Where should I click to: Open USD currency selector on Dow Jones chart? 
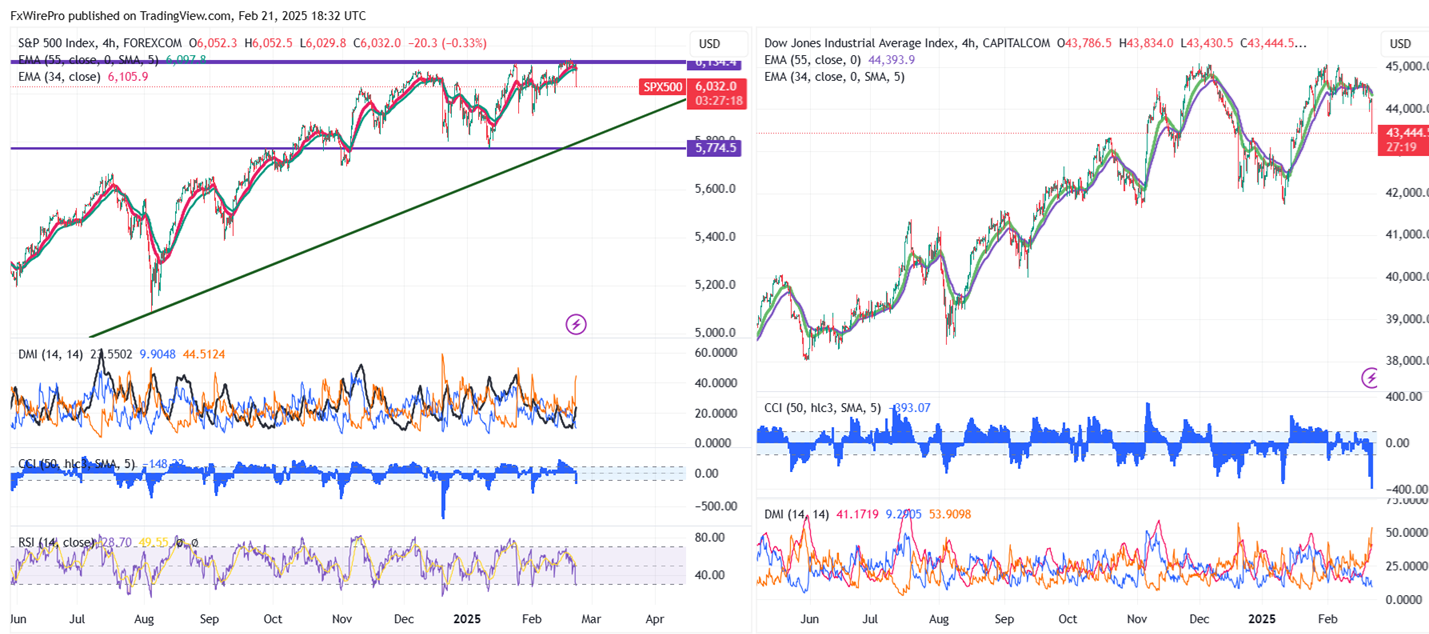point(1402,44)
